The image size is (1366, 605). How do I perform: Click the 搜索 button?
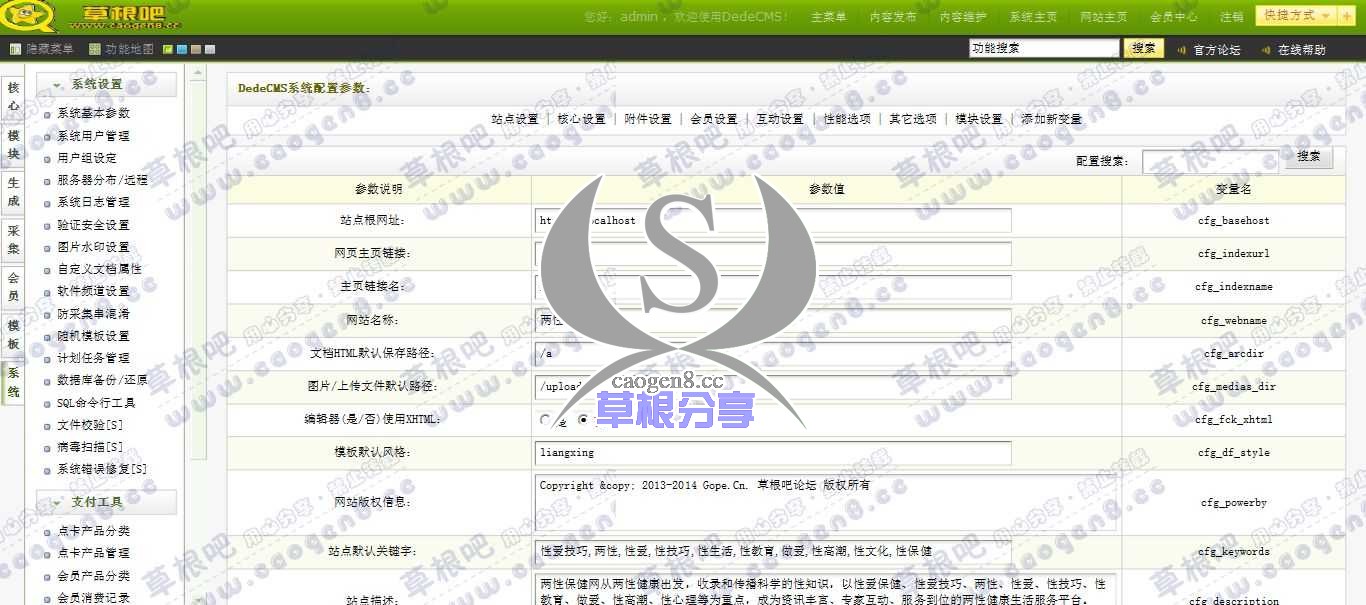click(x=1143, y=47)
